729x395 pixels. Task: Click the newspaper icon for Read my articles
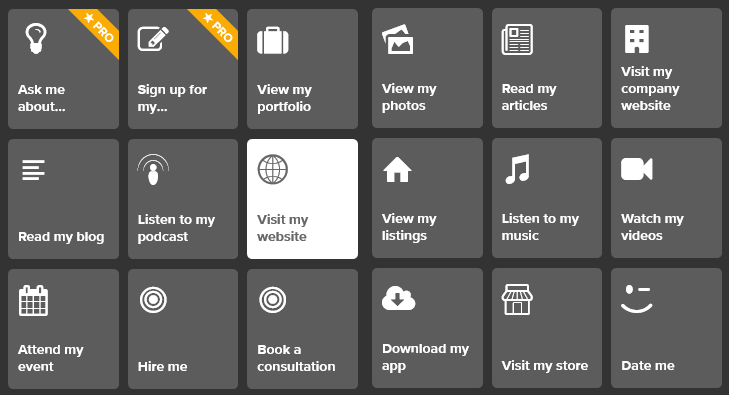tap(517, 40)
